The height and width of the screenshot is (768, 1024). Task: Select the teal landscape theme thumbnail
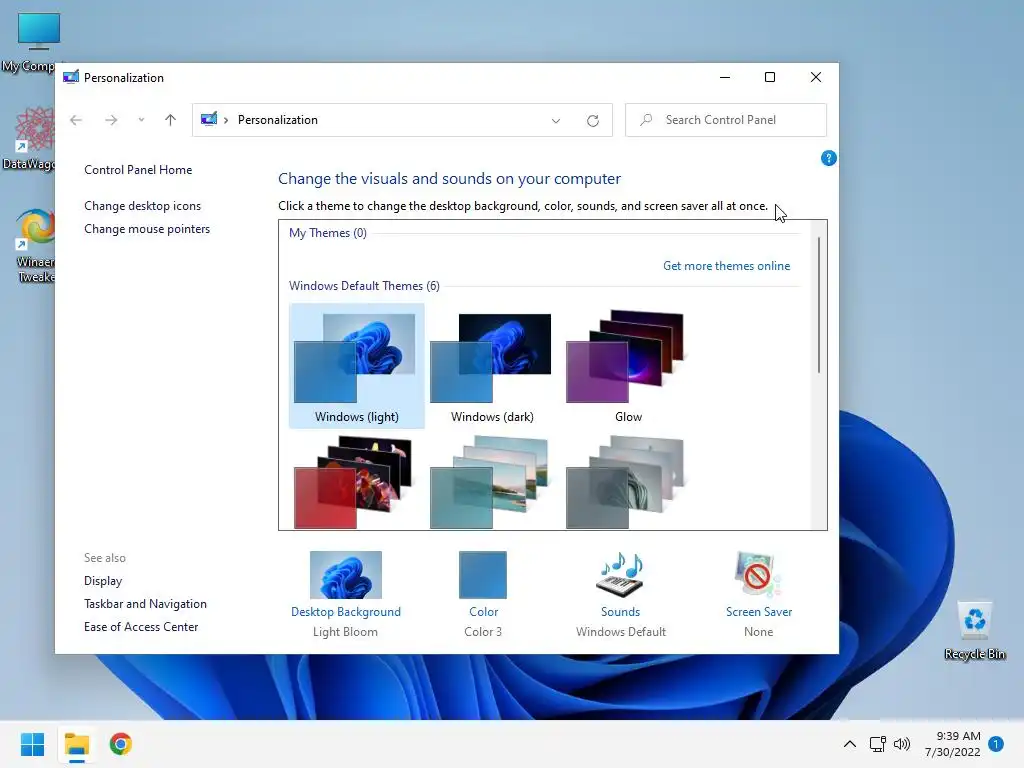(490, 482)
